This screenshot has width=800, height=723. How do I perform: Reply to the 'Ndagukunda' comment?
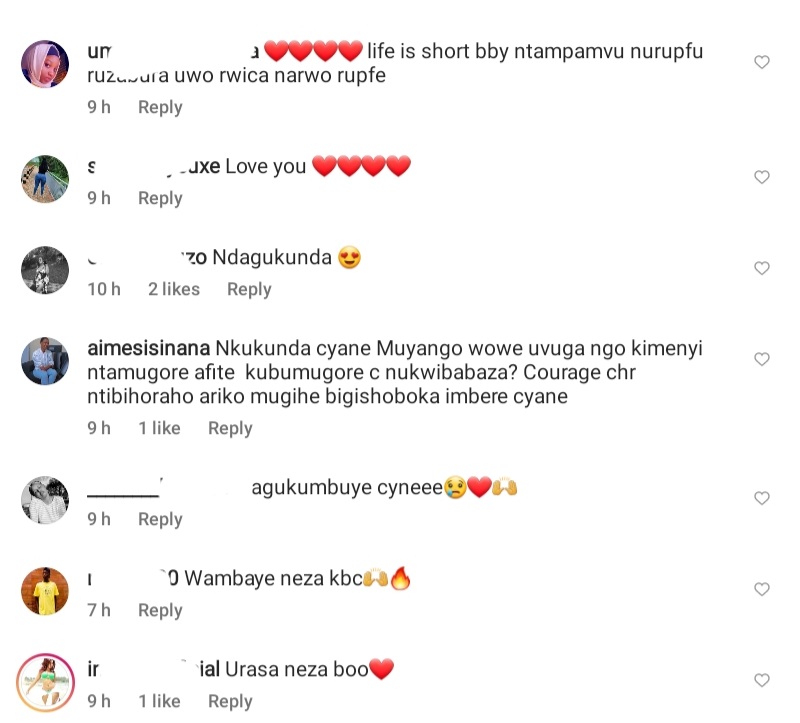coord(249,289)
